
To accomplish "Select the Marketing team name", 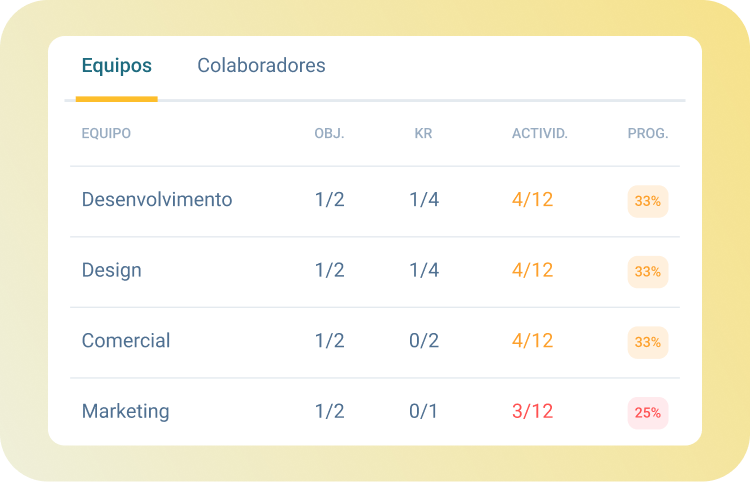I will pyautogui.click(x=126, y=412).
